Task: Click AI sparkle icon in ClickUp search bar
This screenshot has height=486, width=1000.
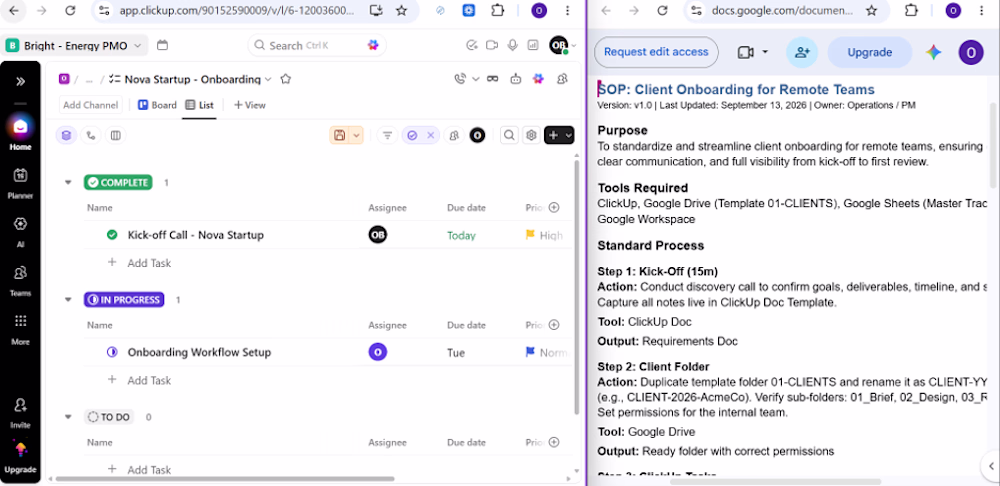Action: [374, 45]
